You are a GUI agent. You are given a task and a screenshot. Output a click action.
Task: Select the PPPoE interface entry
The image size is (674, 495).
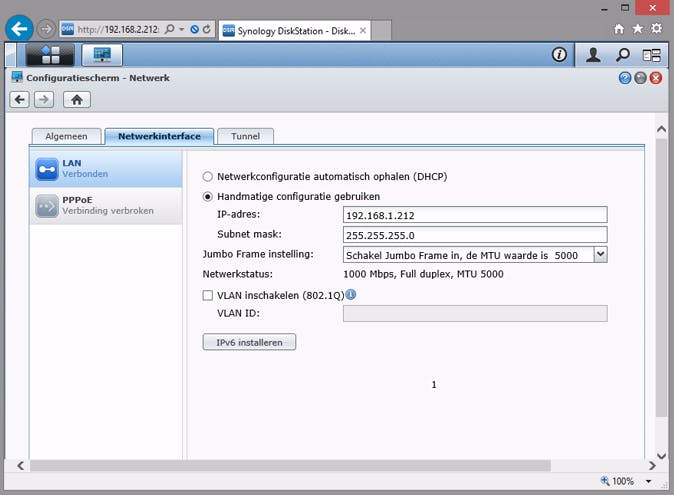(x=106, y=205)
